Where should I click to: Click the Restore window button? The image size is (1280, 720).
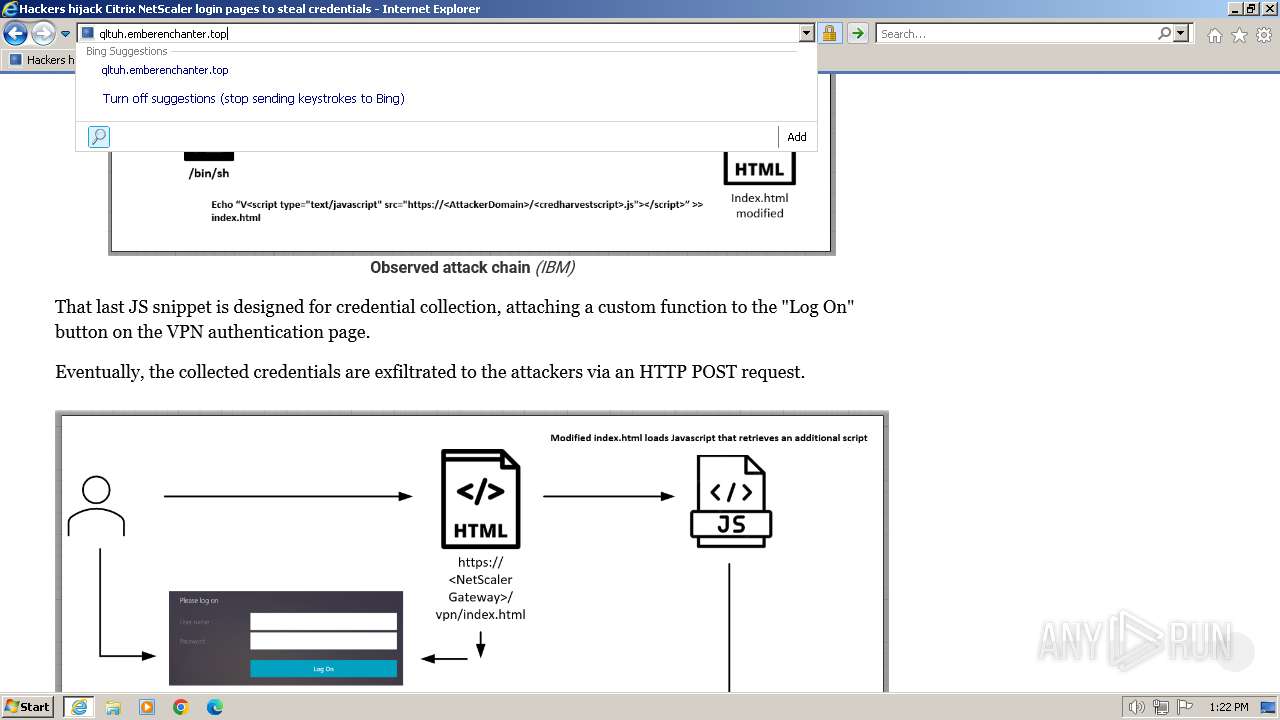(1251, 8)
